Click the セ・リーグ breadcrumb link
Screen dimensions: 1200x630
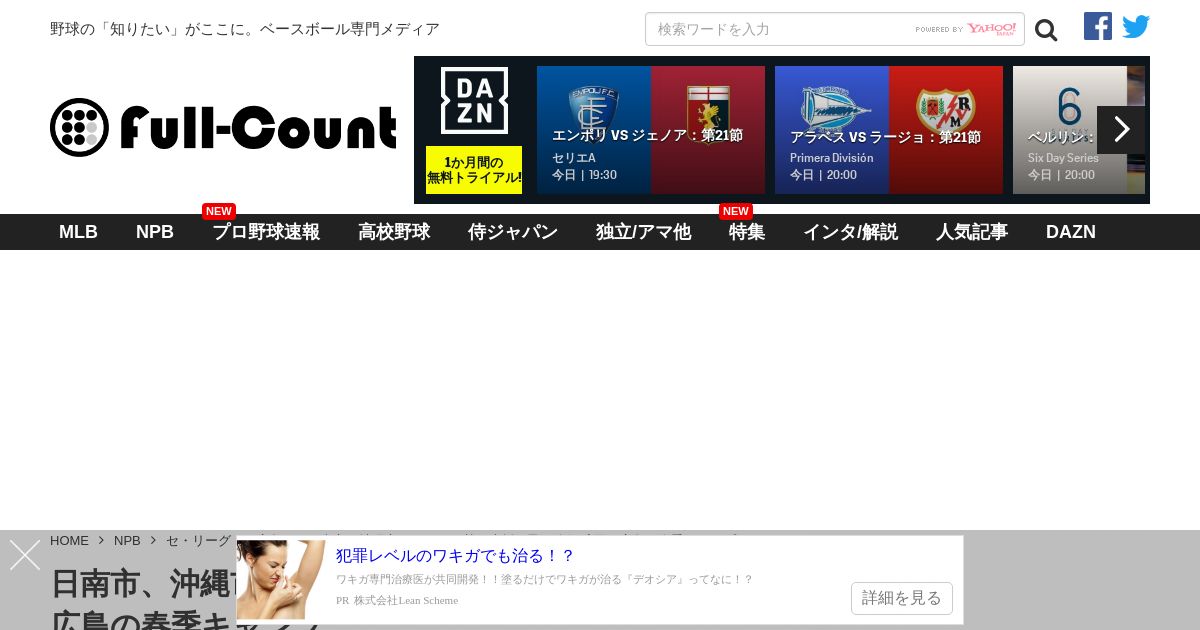tap(198, 540)
